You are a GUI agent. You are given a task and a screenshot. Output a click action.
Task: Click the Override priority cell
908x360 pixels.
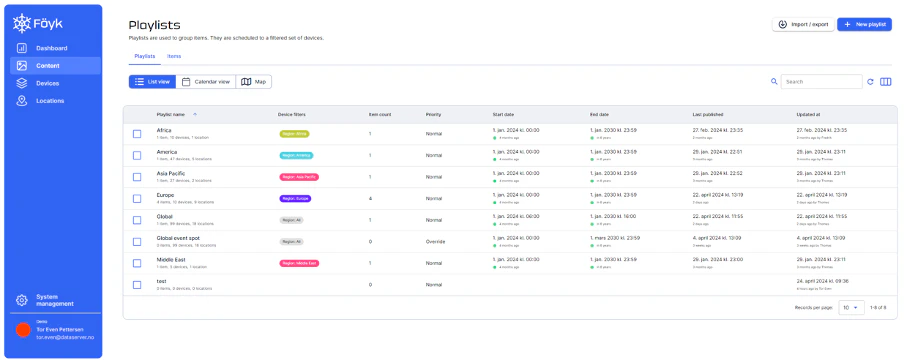435,241
